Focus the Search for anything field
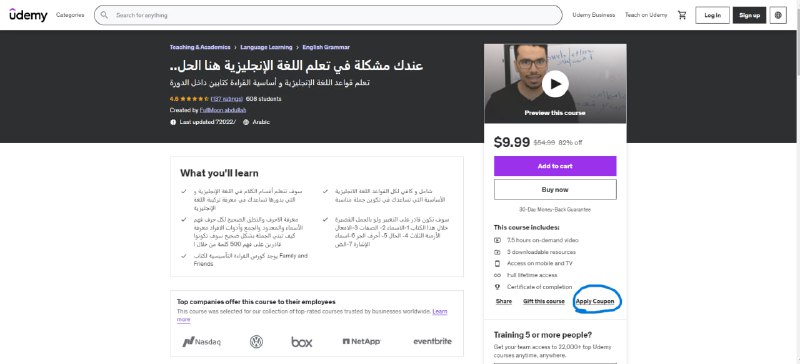 (328, 15)
